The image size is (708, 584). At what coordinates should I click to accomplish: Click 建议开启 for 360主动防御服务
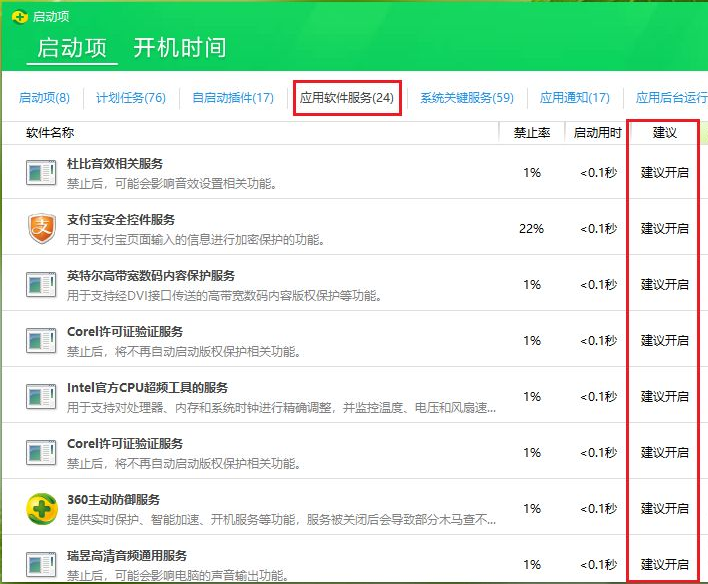664,509
